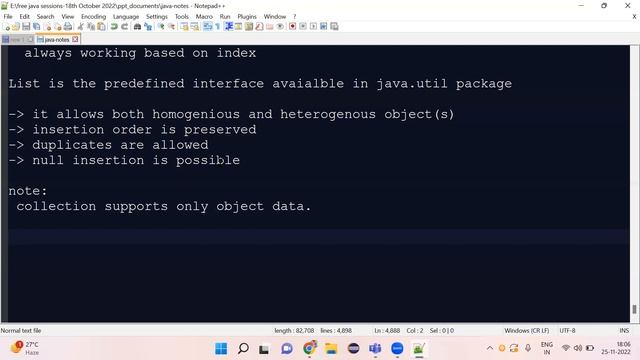640x360 pixels.
Task: Open the Replace dialog from the toolbar
Action: [x=149, y=27]
